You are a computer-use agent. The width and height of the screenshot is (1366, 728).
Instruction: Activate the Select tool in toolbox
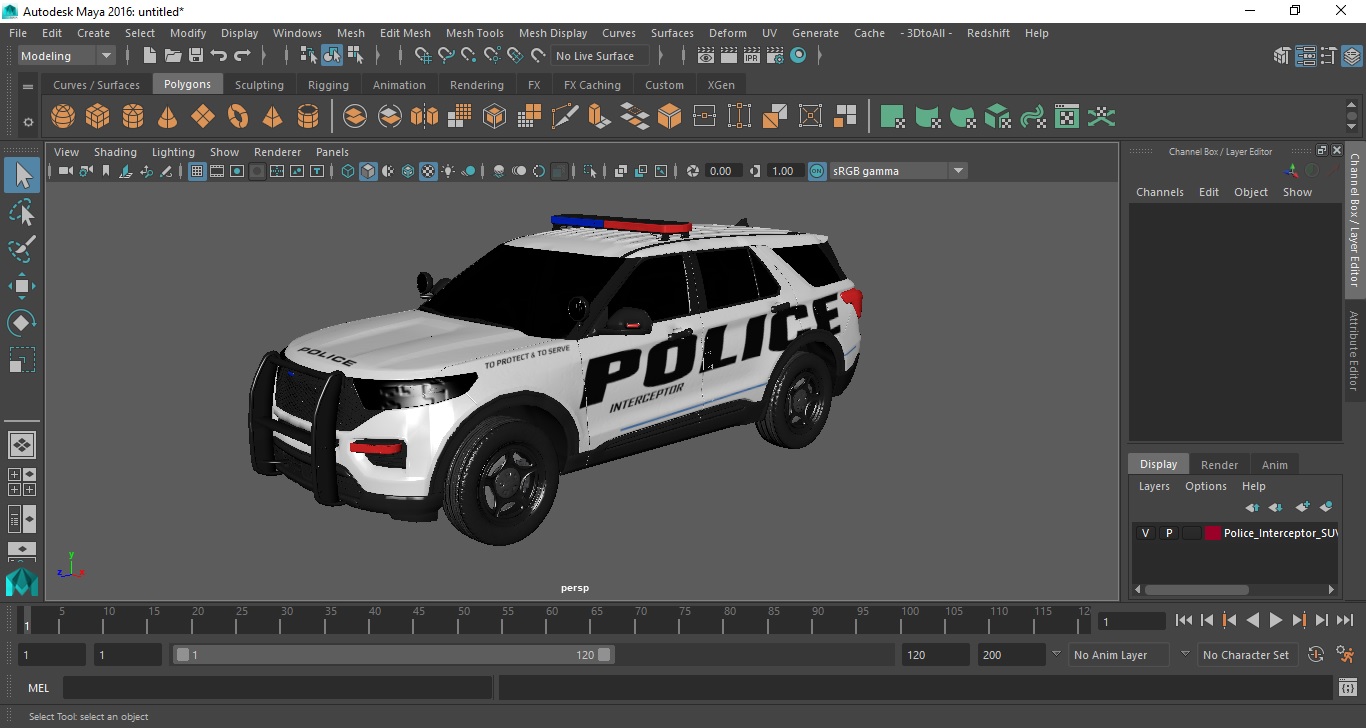coord(22,176)
